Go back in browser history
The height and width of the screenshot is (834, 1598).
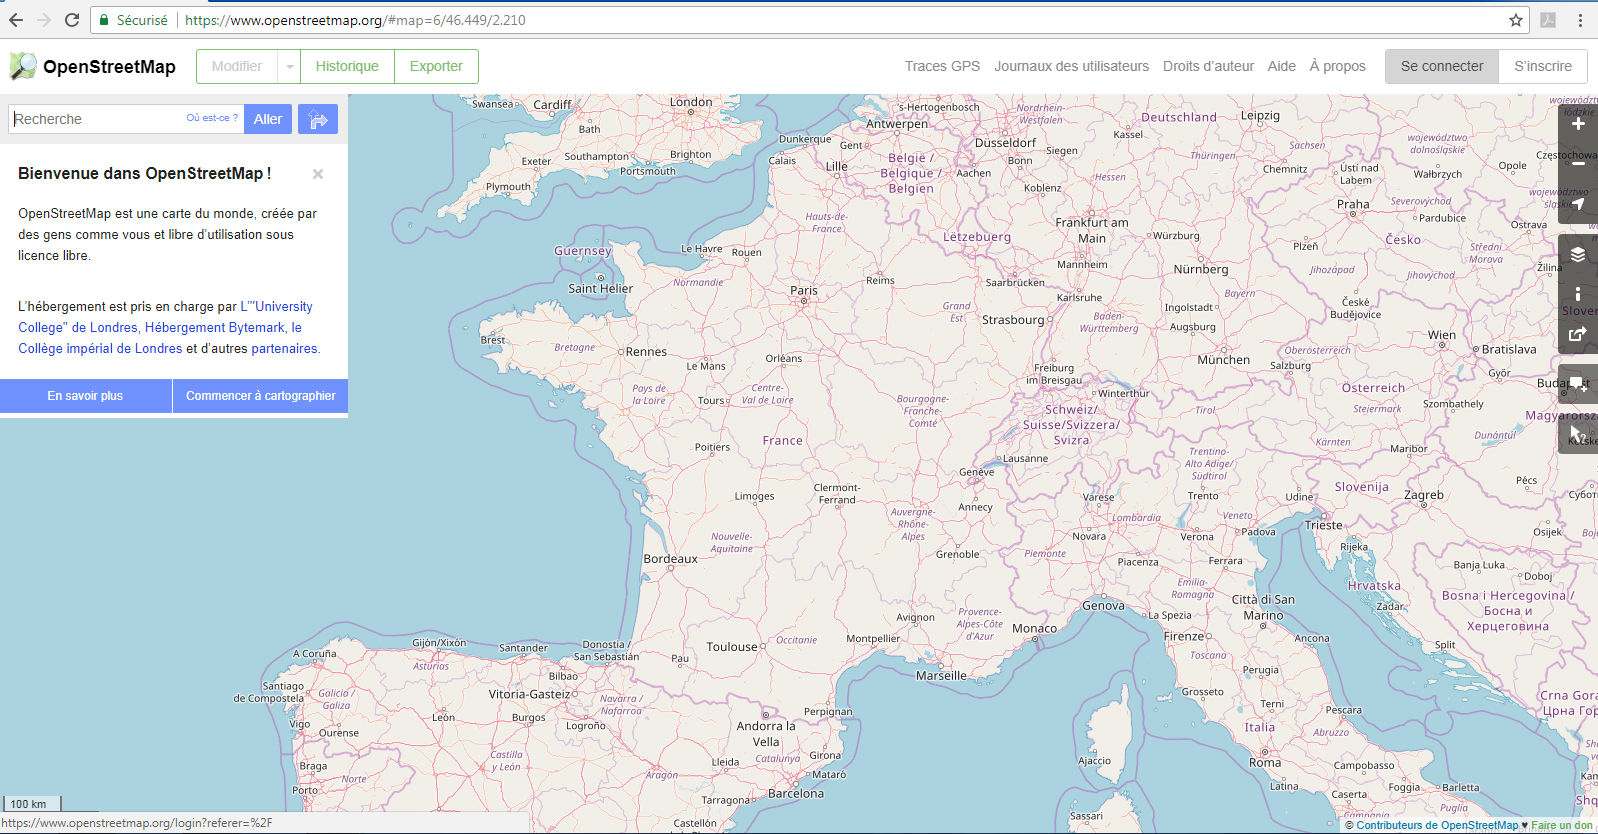pos(16,20)
